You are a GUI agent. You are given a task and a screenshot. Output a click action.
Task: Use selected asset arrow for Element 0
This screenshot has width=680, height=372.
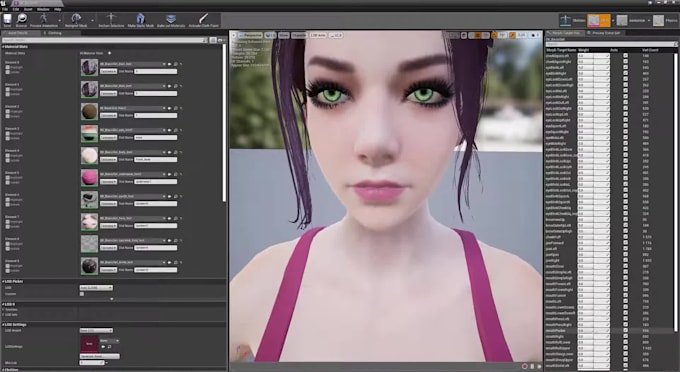(170, 64)
